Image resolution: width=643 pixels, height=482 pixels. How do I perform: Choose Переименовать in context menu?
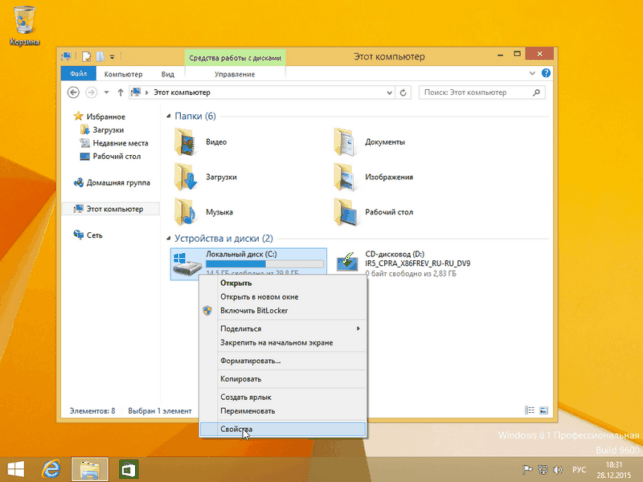click(283, 411)
